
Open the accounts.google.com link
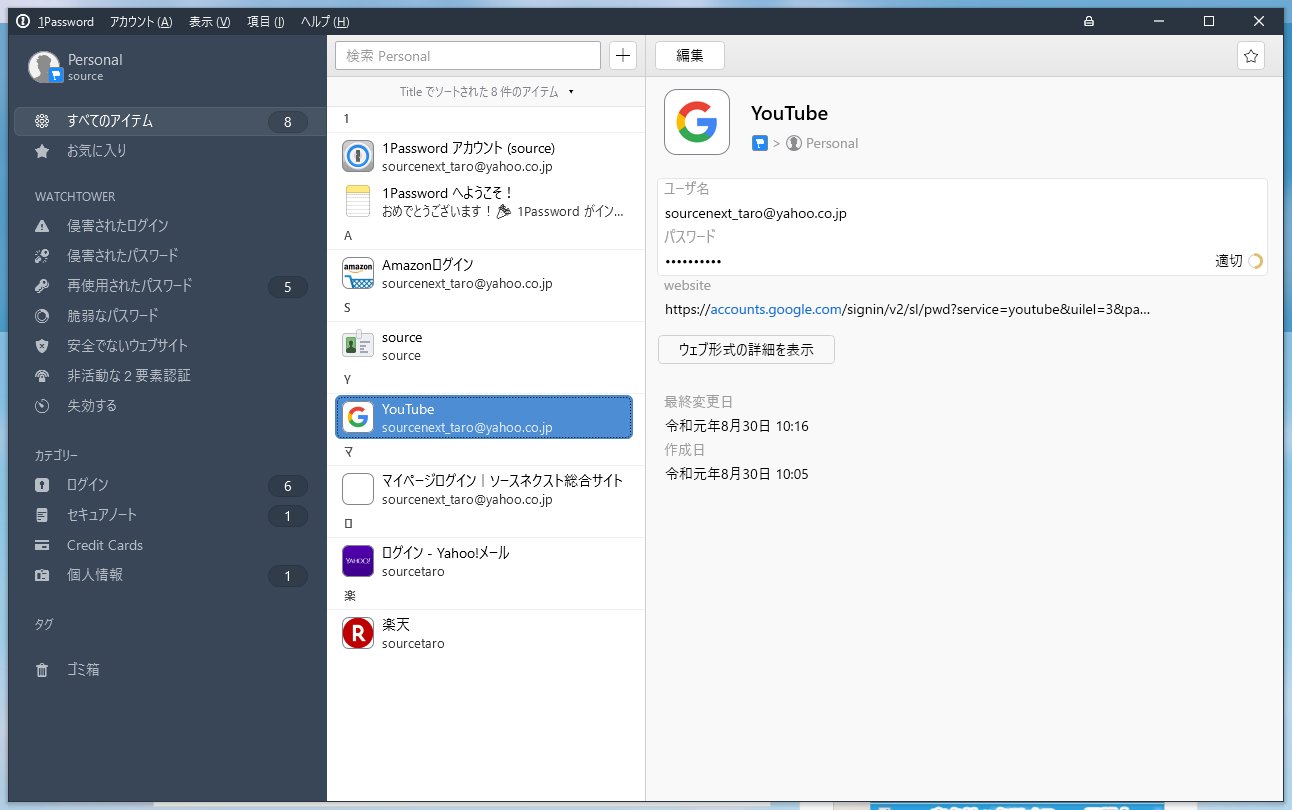(776, 309)
